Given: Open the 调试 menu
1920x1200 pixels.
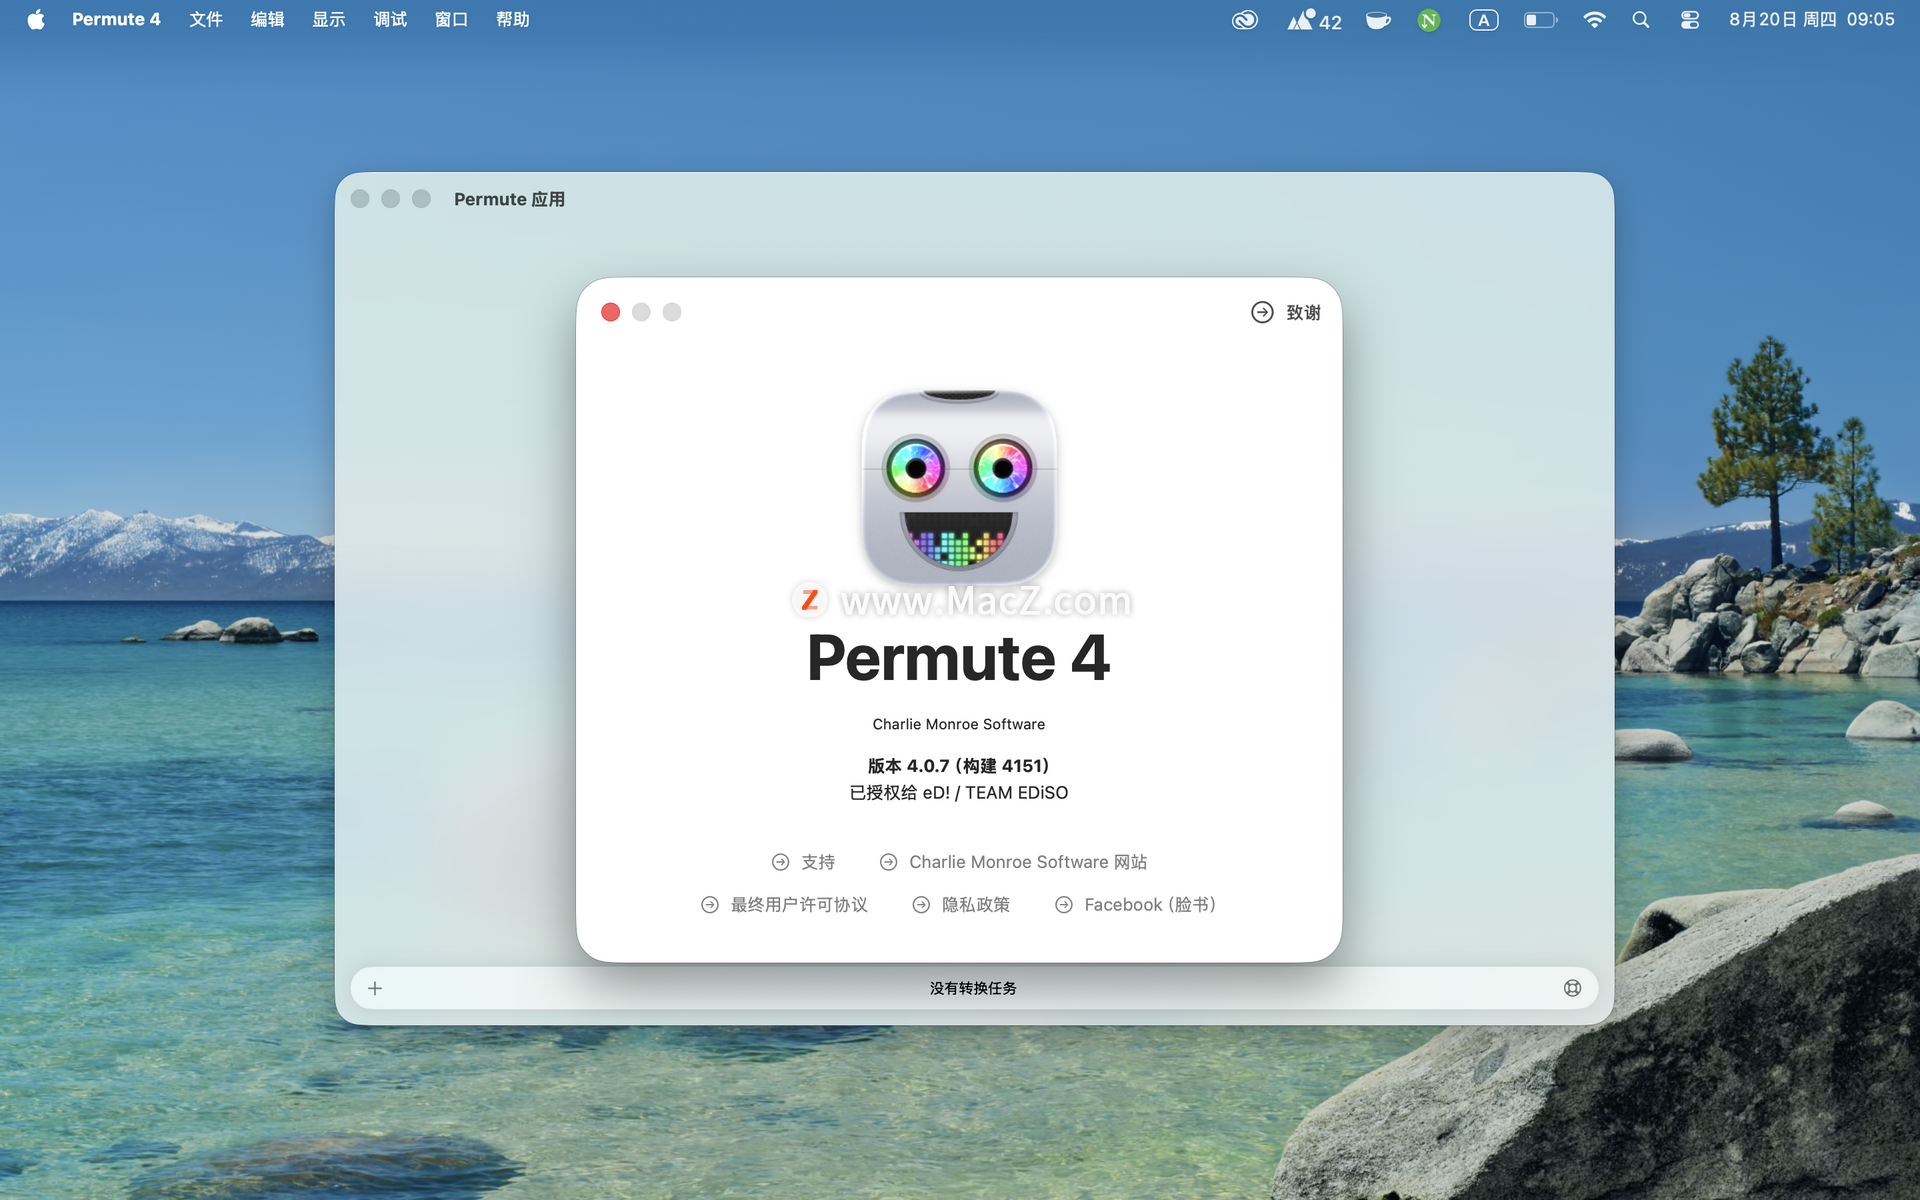Looking at the screenshot, I should point(390,20).
